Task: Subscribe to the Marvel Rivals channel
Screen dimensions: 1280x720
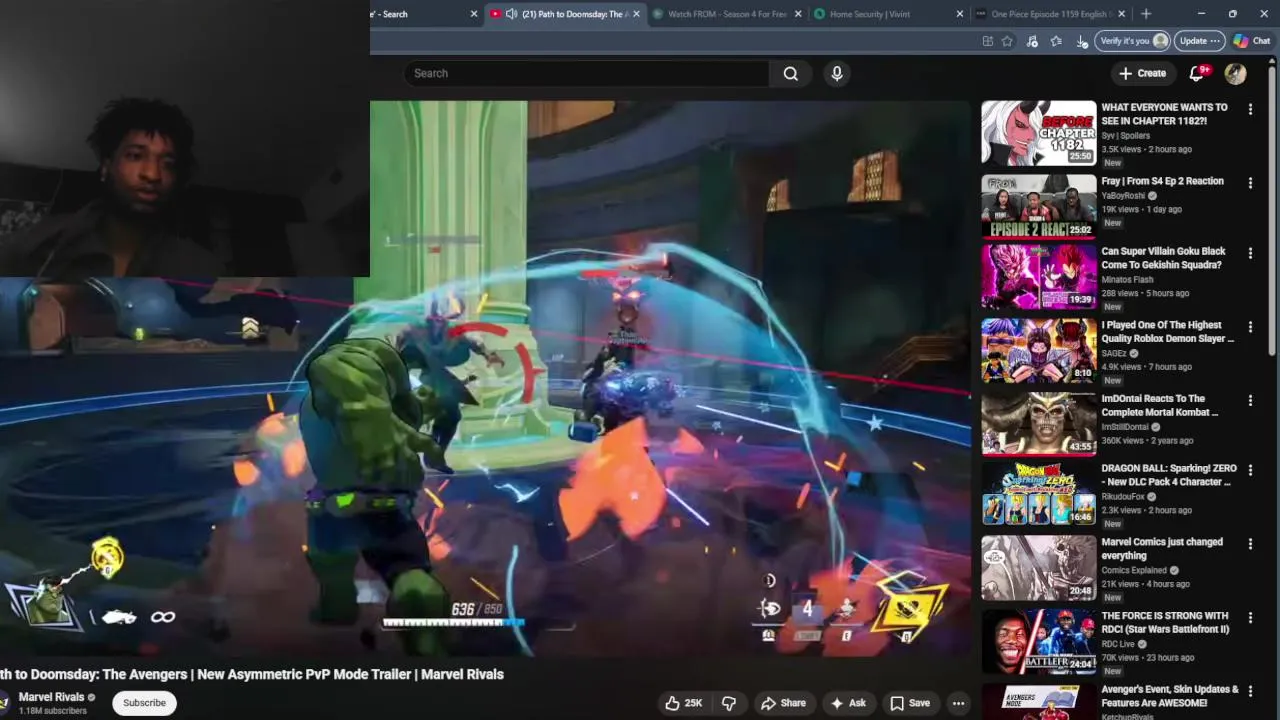Action: 144,703
